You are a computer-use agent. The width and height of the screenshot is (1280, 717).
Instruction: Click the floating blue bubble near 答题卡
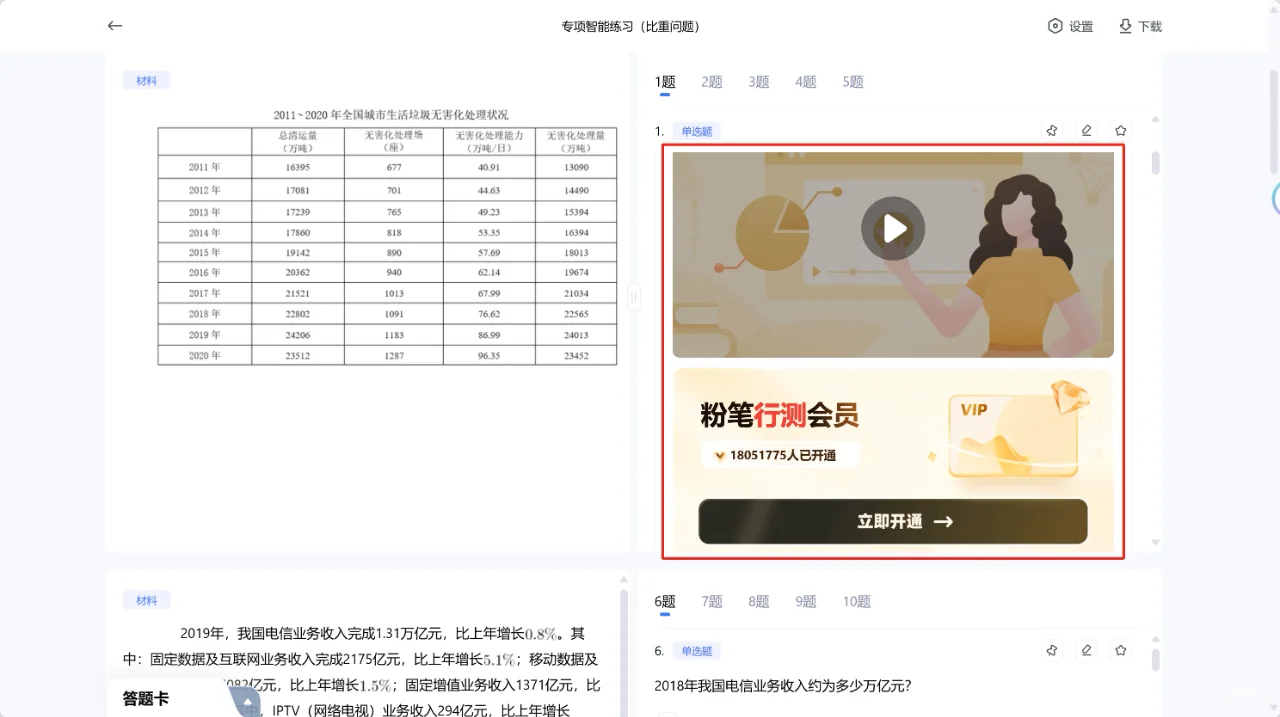pyautogui.click(x=245, y=703)
